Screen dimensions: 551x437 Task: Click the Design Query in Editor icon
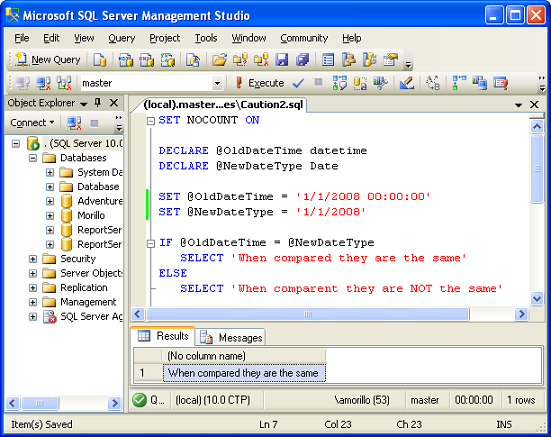click(x=406, y=83)
